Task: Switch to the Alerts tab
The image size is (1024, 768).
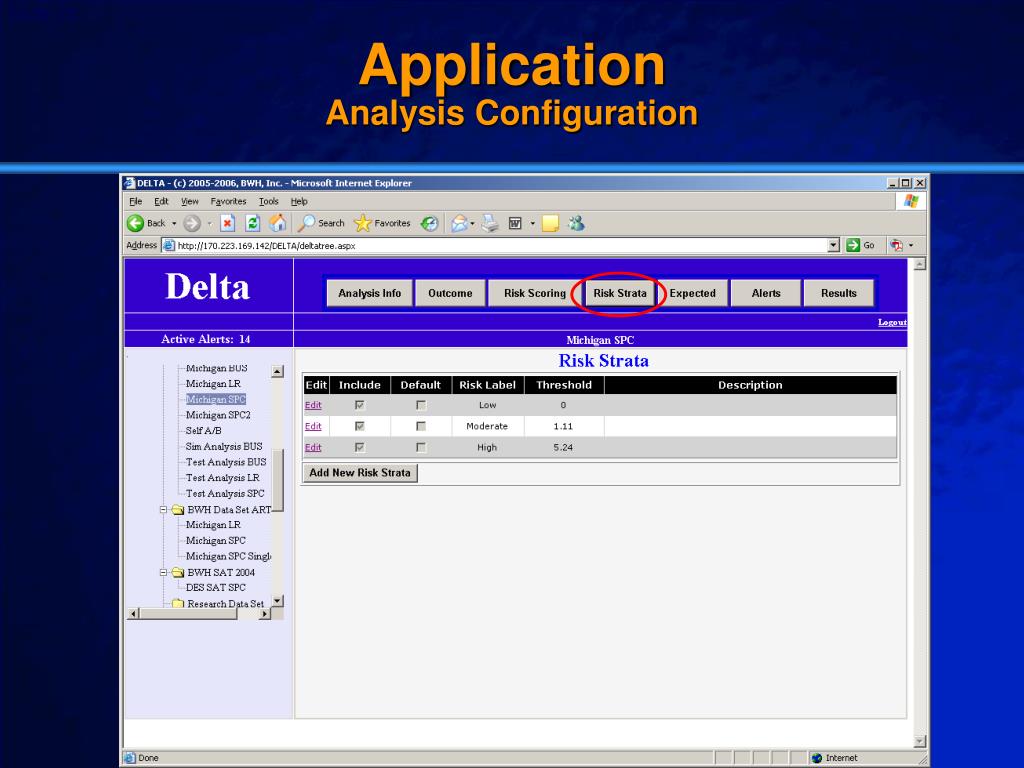Action: (x=766, y=293)
